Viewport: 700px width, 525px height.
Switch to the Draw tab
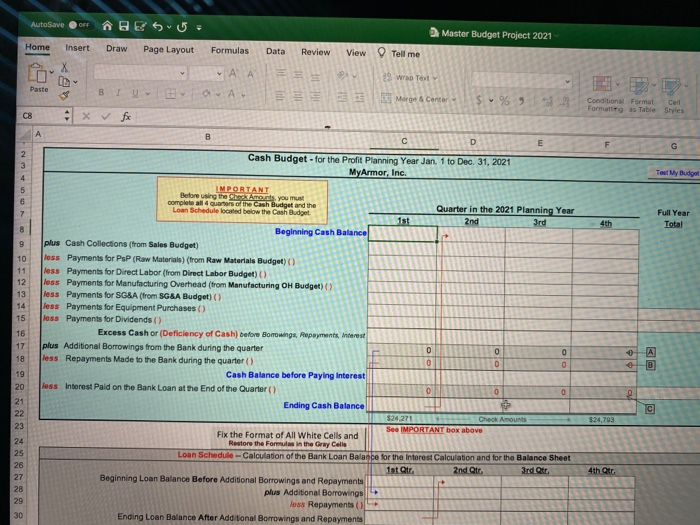click(117, 49)
